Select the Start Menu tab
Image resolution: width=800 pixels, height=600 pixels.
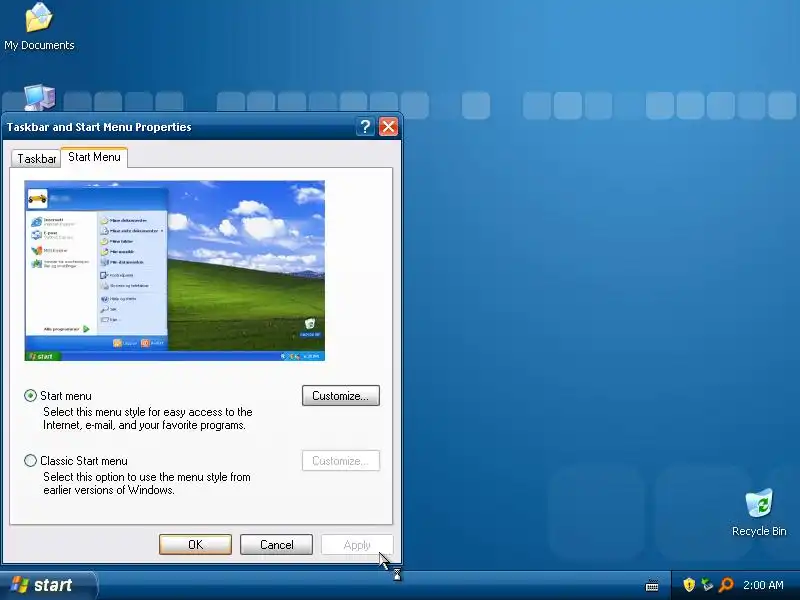pos(94,157)
